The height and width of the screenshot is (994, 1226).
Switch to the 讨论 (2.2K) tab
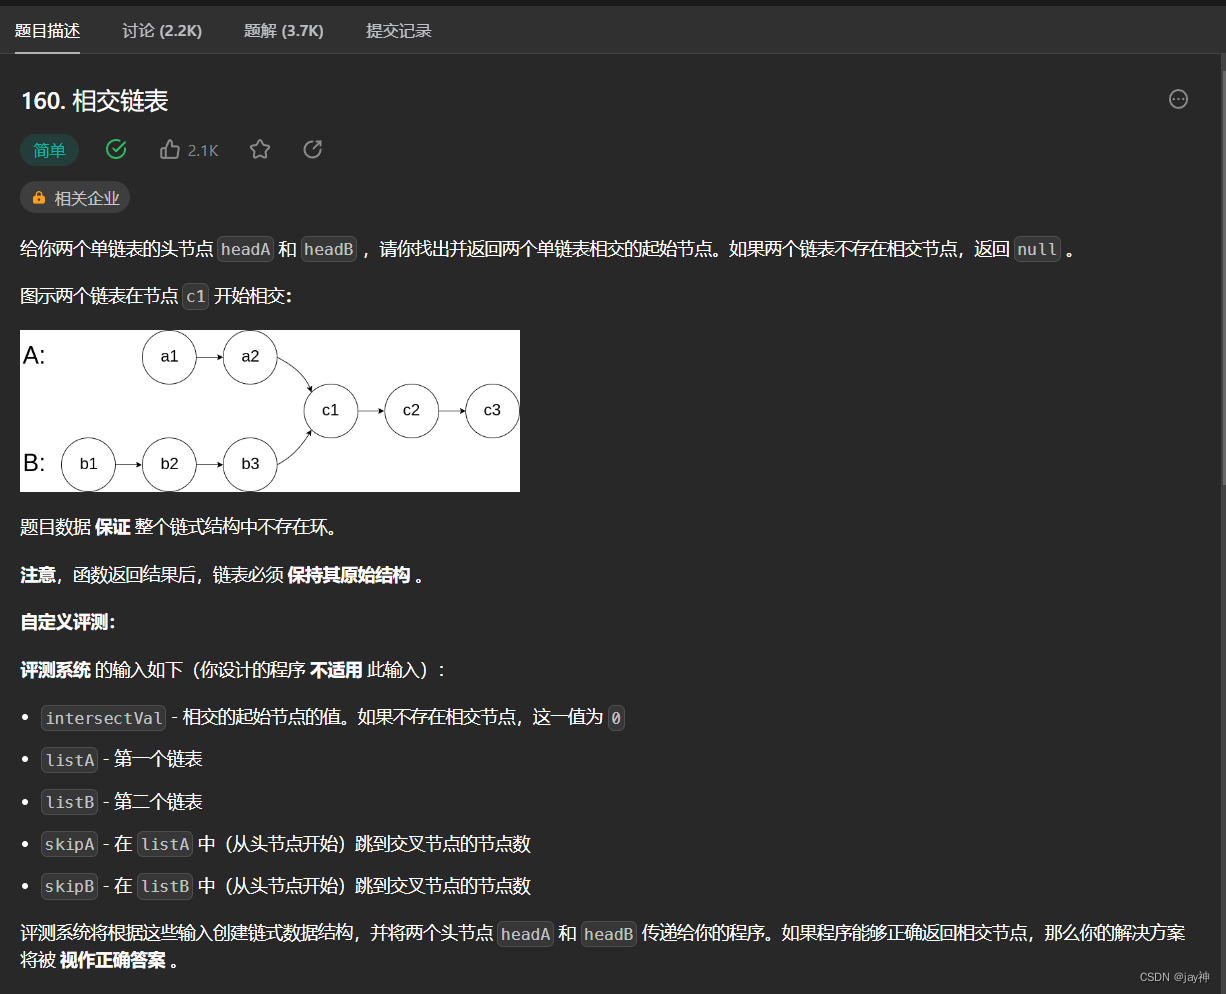tap(161, 31)
